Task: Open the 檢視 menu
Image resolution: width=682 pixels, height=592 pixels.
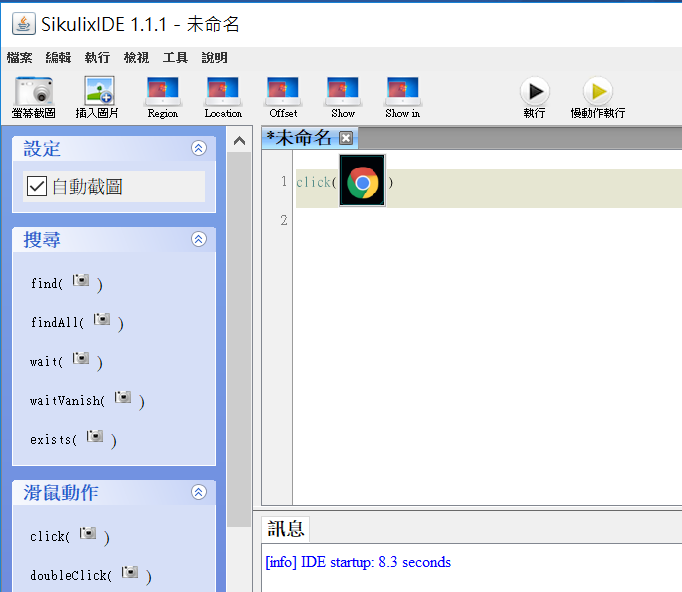Action: 136,57
